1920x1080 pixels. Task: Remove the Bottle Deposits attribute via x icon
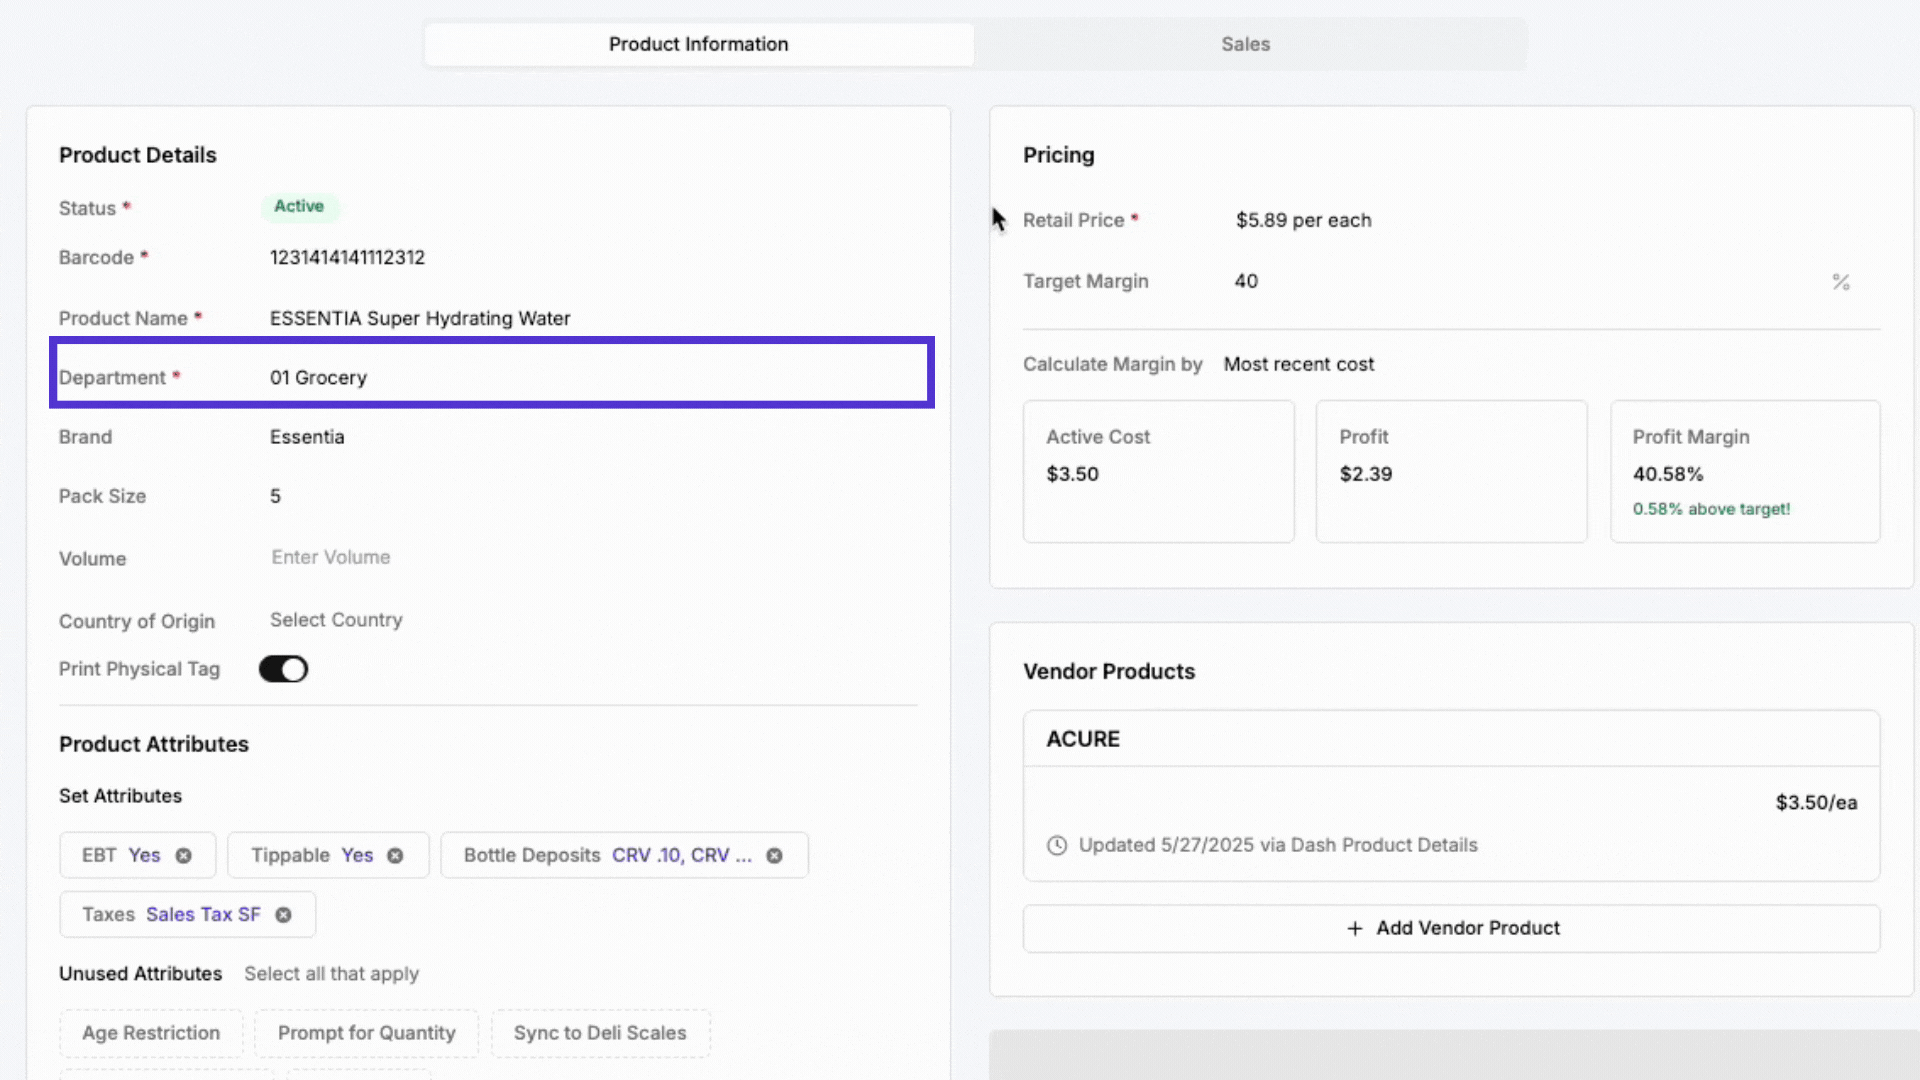[x=774, y=856]
